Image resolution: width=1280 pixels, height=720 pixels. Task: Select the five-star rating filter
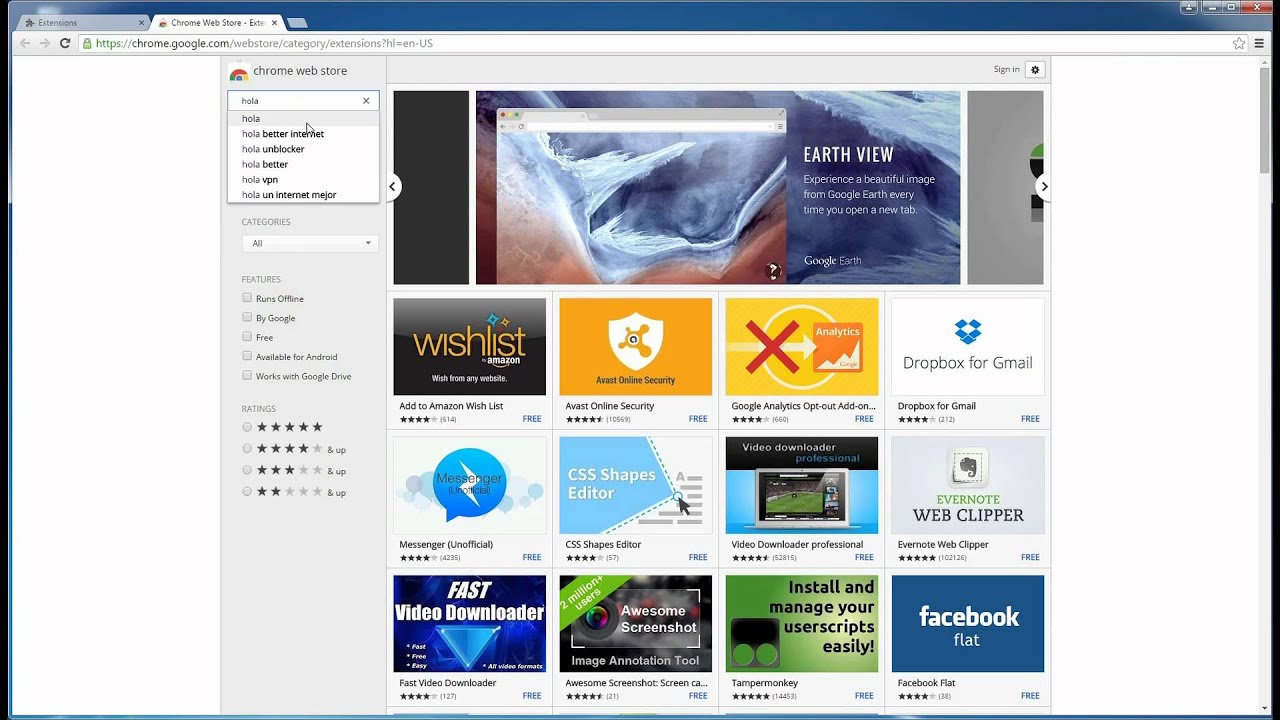pos(247,427)
